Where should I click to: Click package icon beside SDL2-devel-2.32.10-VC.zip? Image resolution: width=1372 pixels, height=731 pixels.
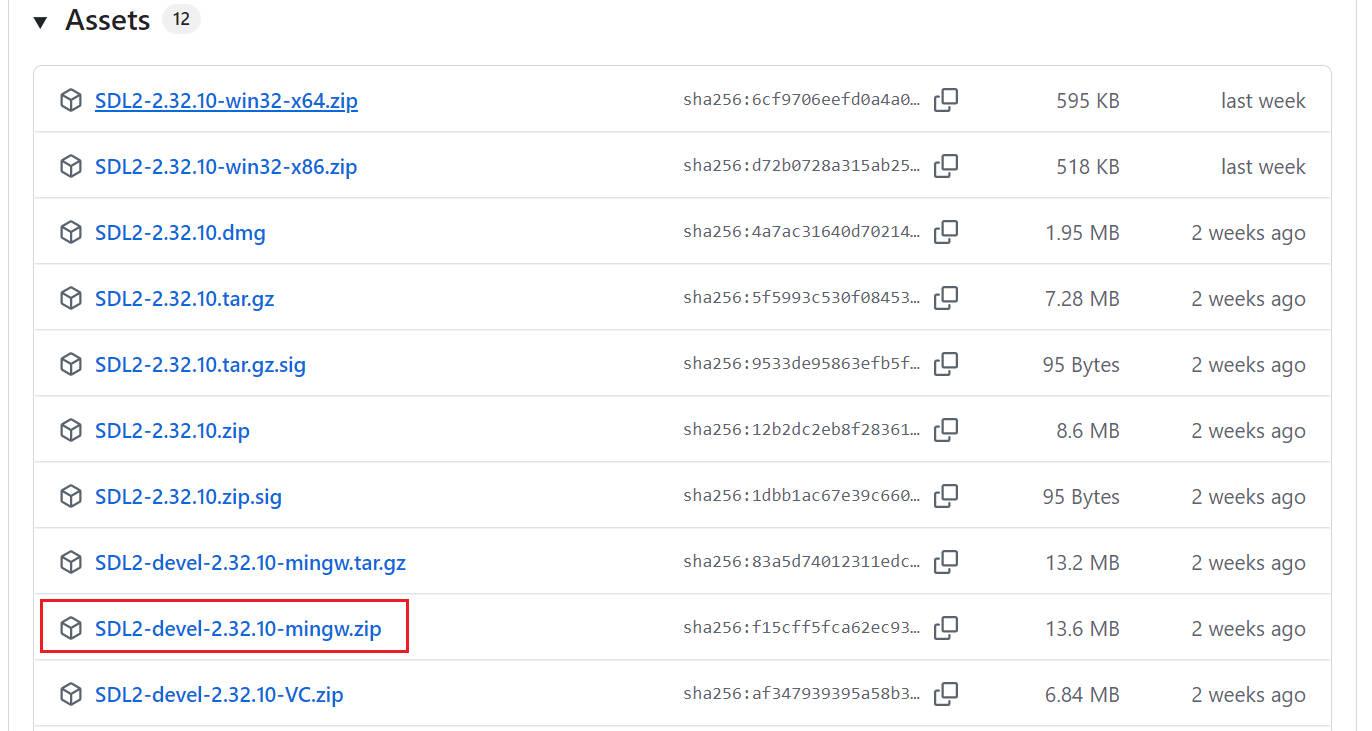tap(71, 694)
